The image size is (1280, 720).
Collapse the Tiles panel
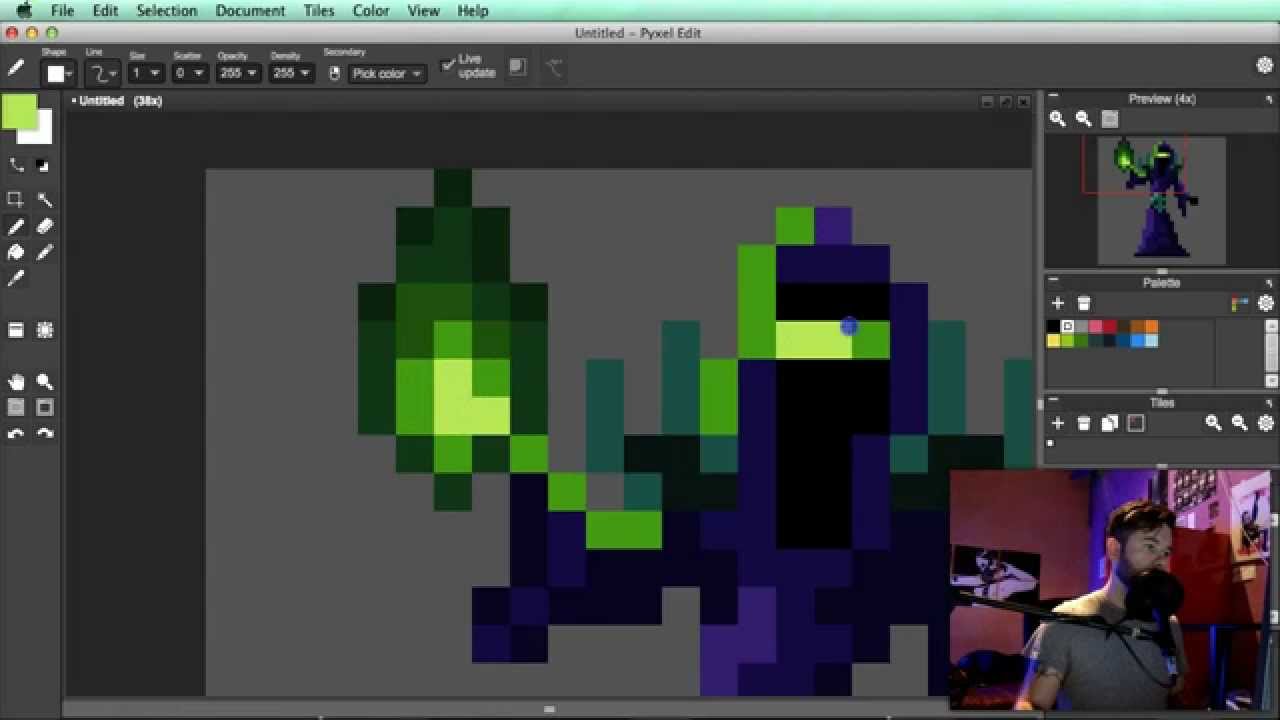pyautogui.click(x=1053, y=401)
